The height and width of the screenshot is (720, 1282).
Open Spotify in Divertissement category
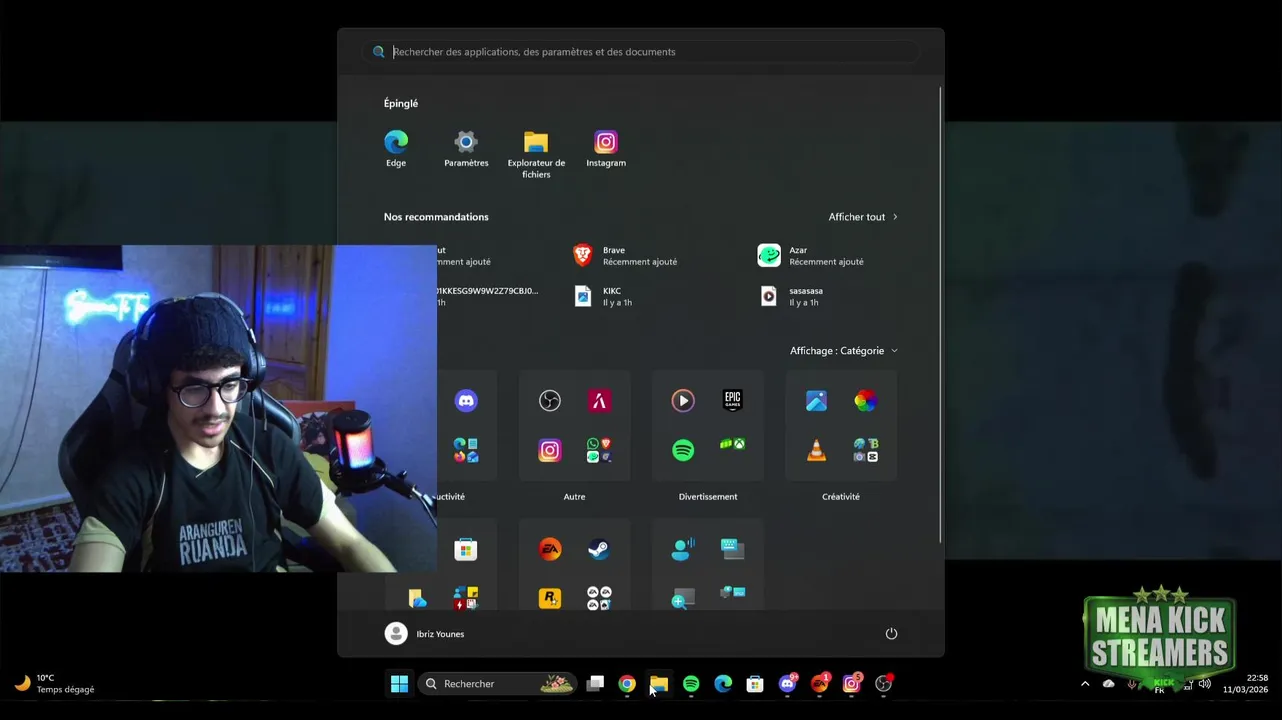coord(683,450)
